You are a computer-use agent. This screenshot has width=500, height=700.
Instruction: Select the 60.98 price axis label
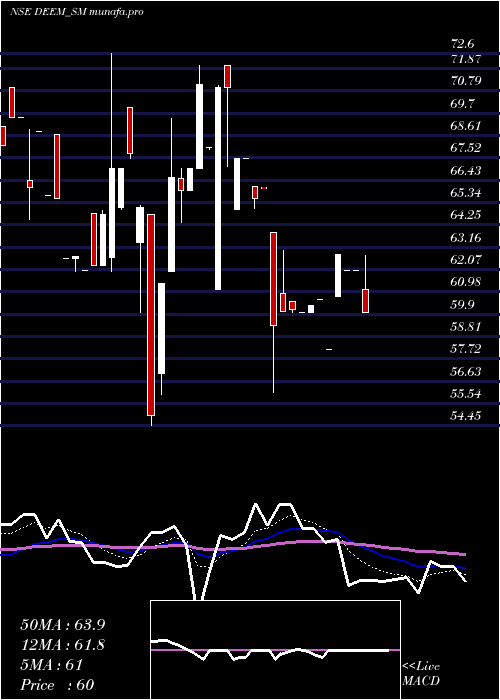[x=466, y=282]
